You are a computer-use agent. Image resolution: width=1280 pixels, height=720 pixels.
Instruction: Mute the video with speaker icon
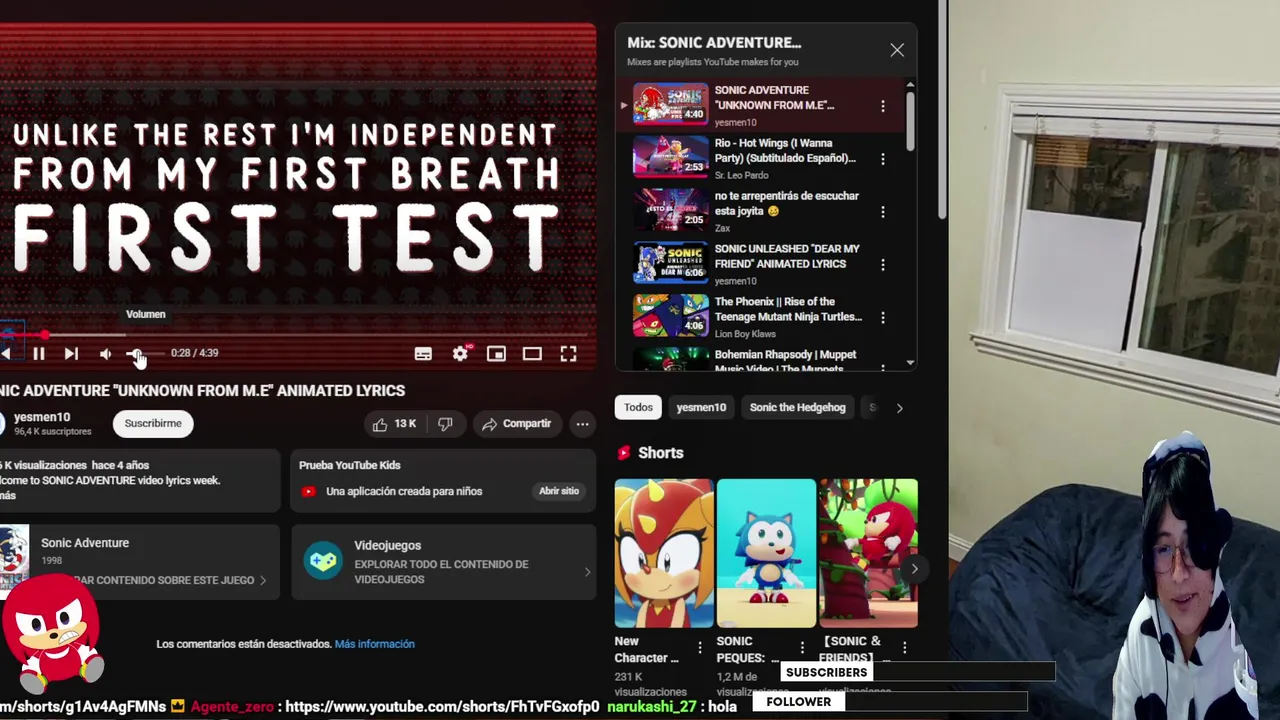[x=105, y=354]
